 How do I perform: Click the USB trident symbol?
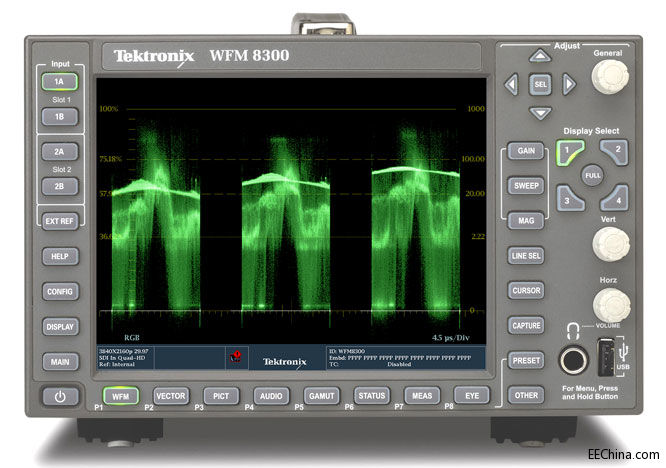coord(623,352)
